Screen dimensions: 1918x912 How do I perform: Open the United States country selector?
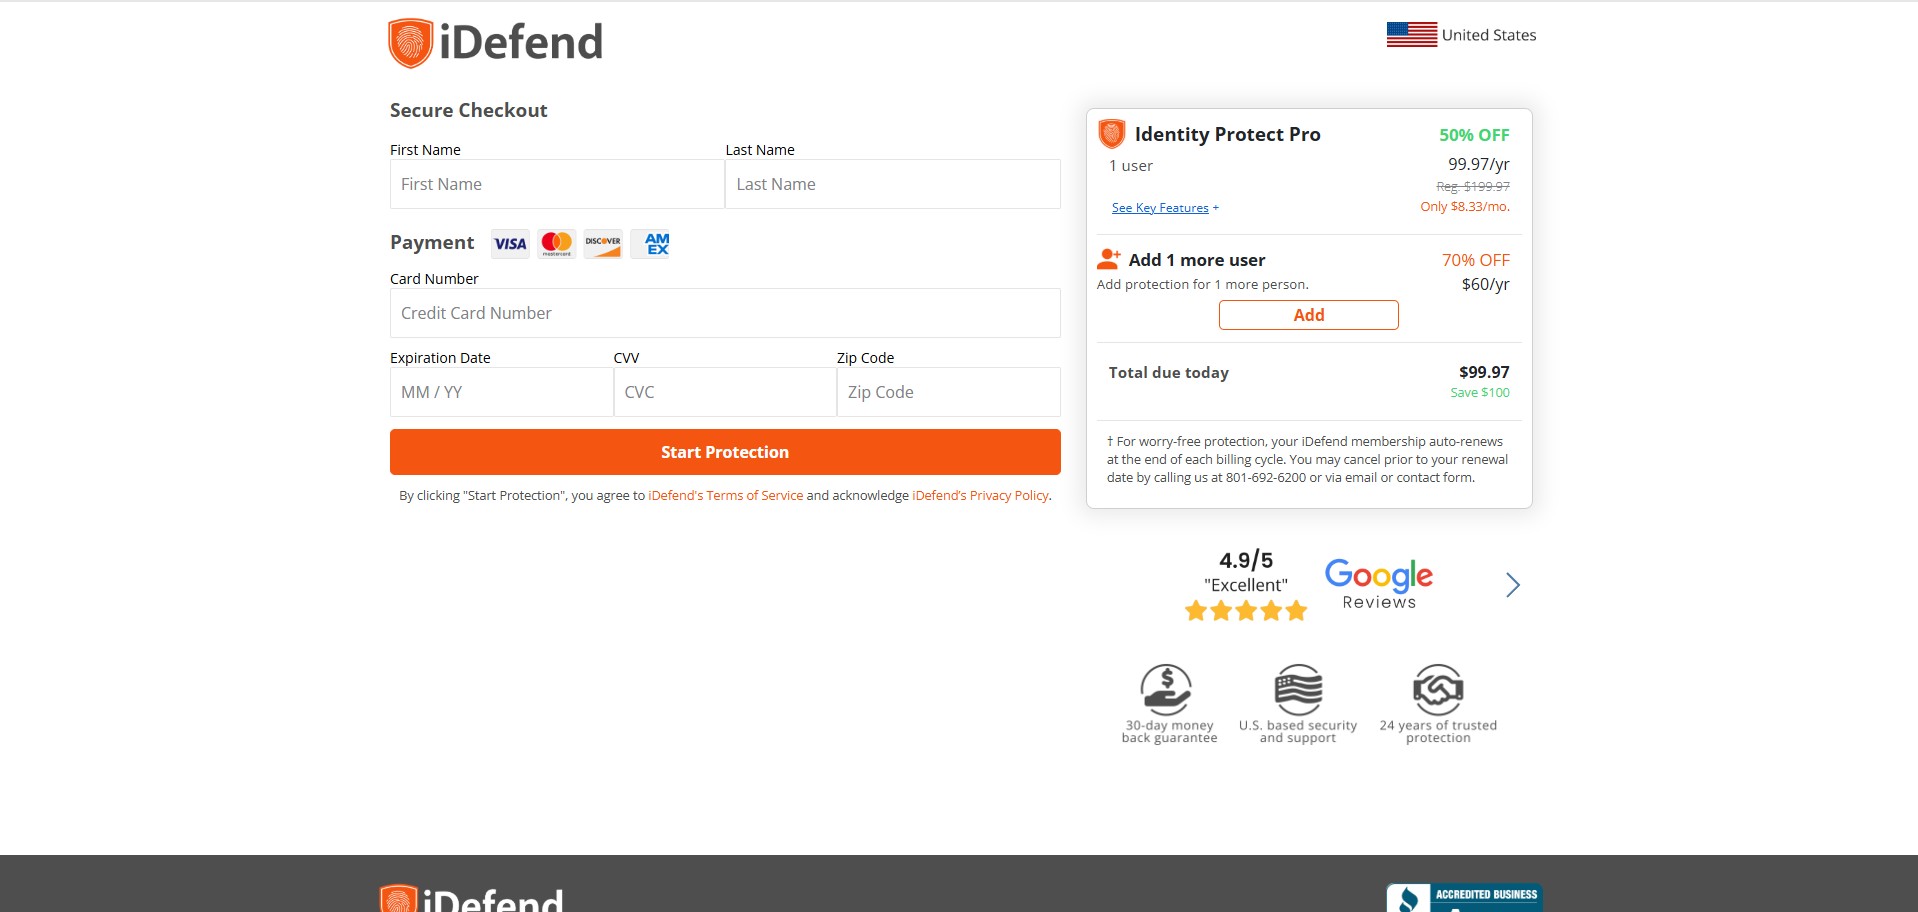[1488, 35]
